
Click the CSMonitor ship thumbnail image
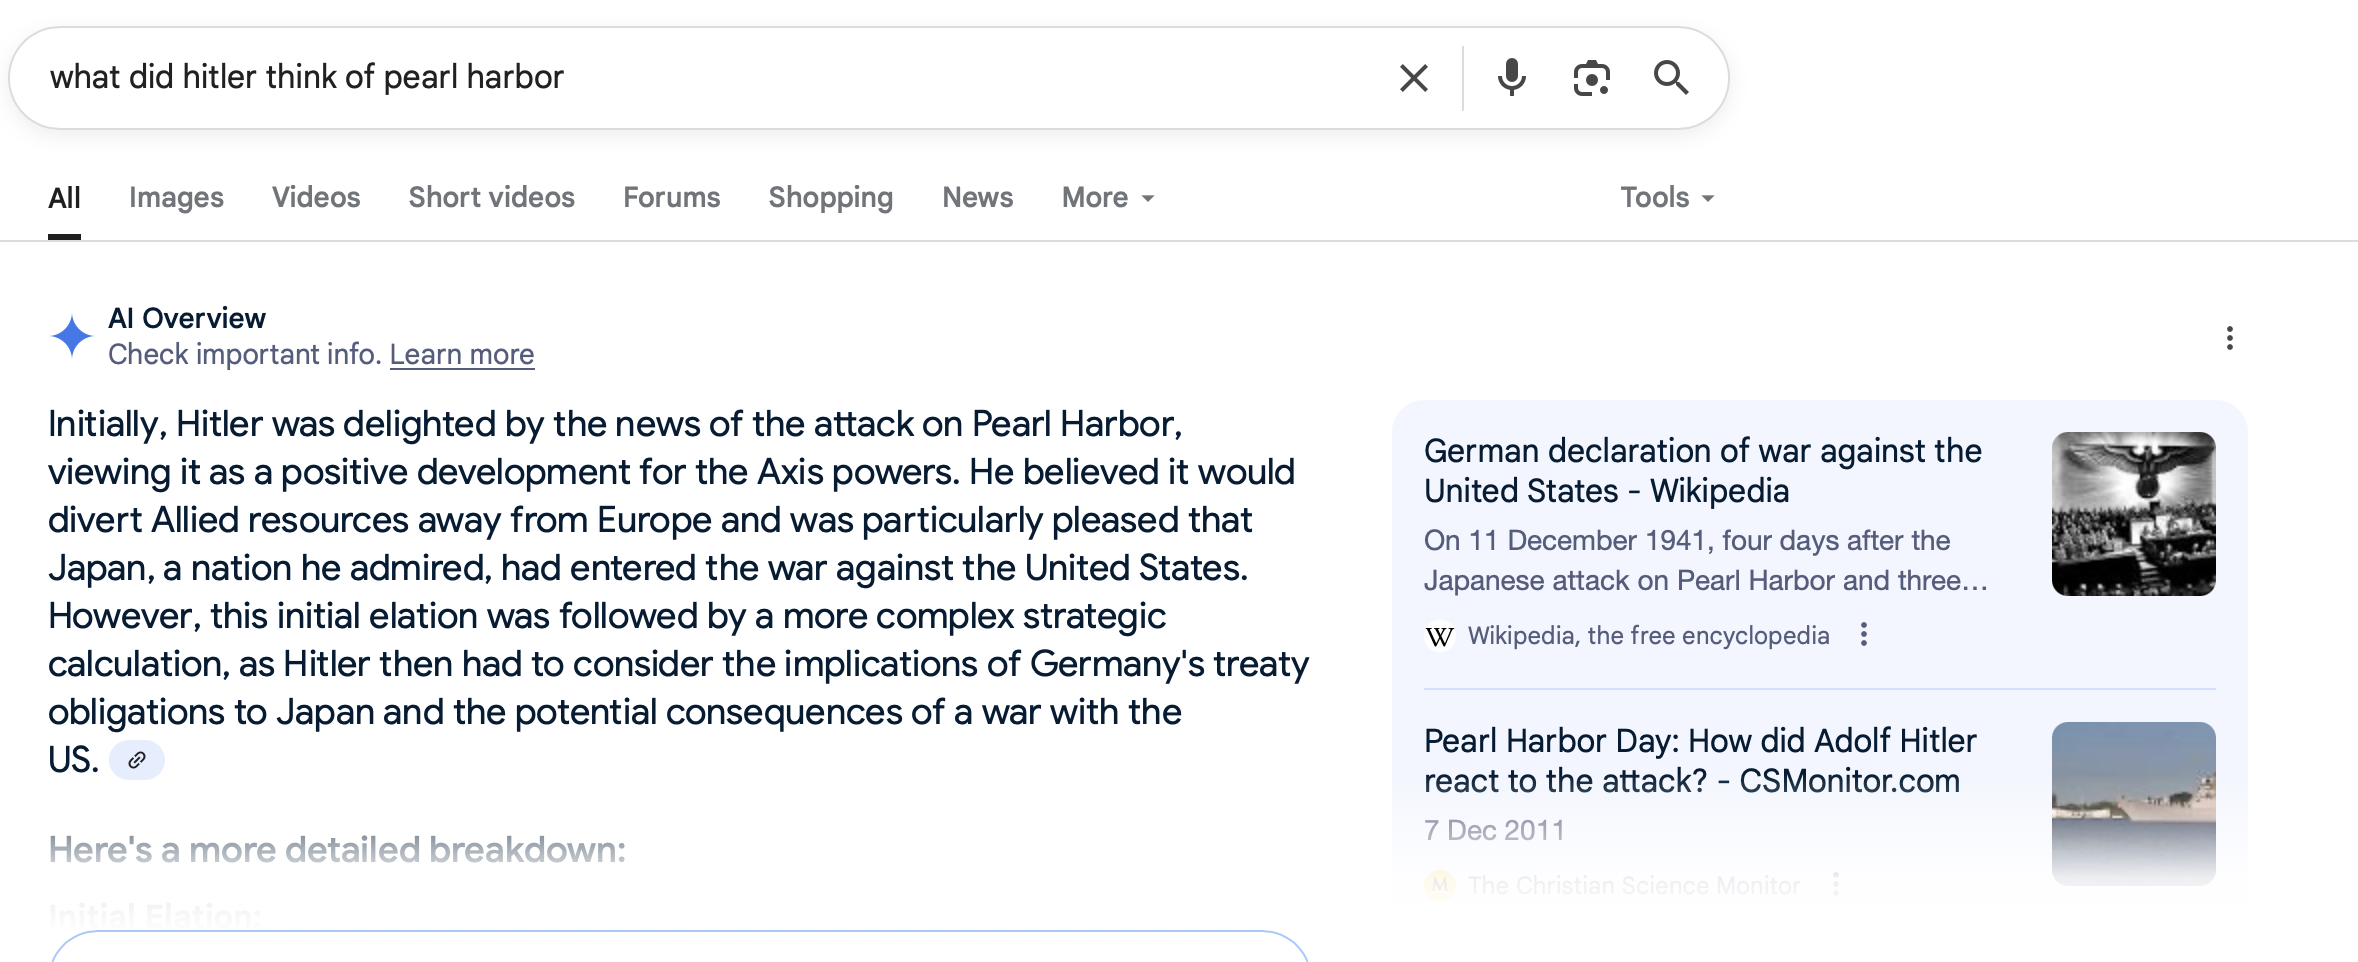[2133, 804]
